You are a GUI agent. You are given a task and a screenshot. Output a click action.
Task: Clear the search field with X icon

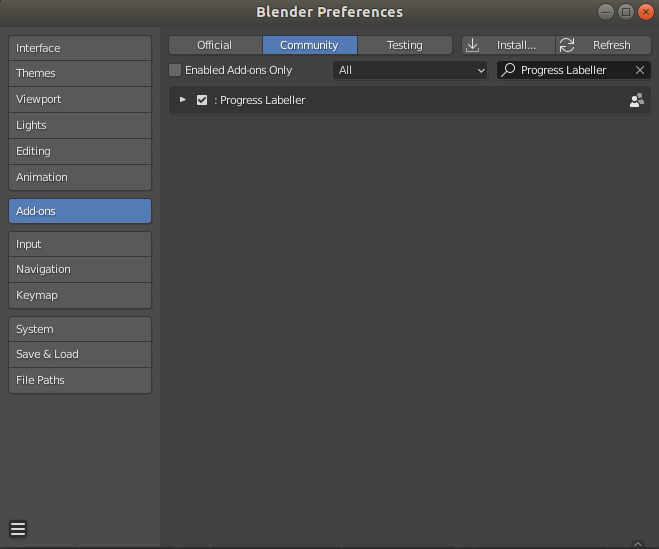tap(640, 70)
